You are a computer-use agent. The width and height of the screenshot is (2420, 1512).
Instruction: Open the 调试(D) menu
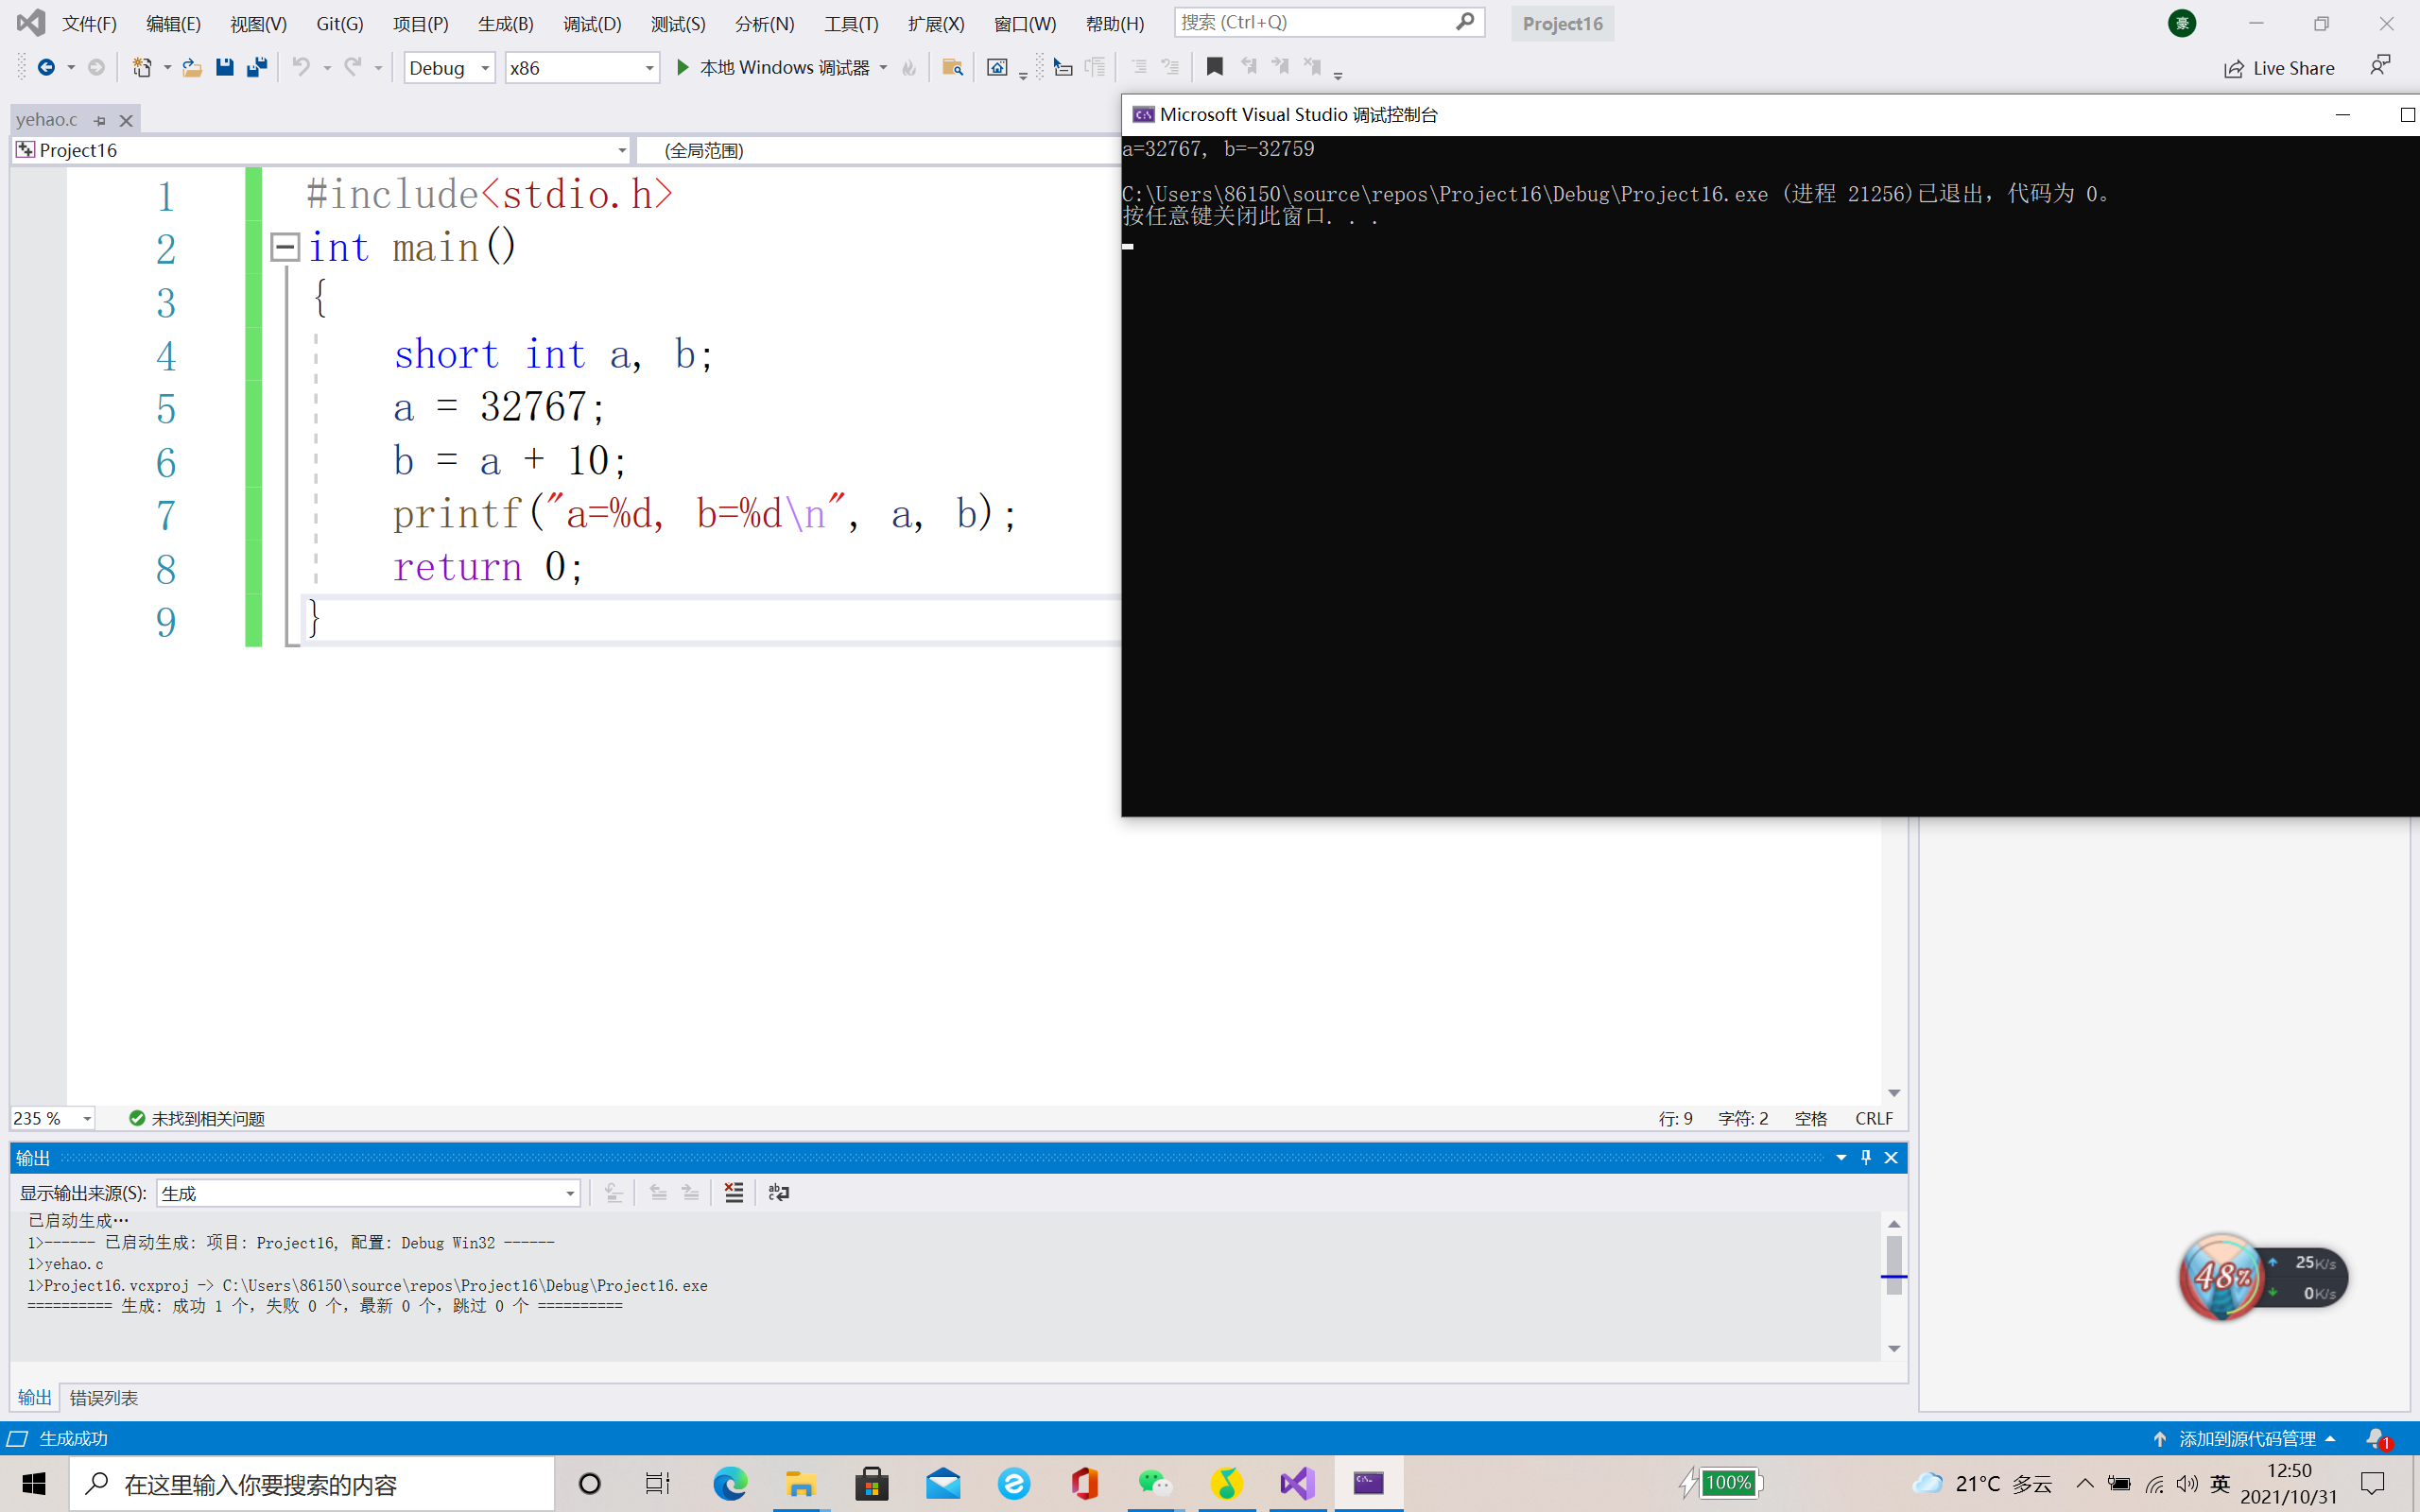(591, 23)
